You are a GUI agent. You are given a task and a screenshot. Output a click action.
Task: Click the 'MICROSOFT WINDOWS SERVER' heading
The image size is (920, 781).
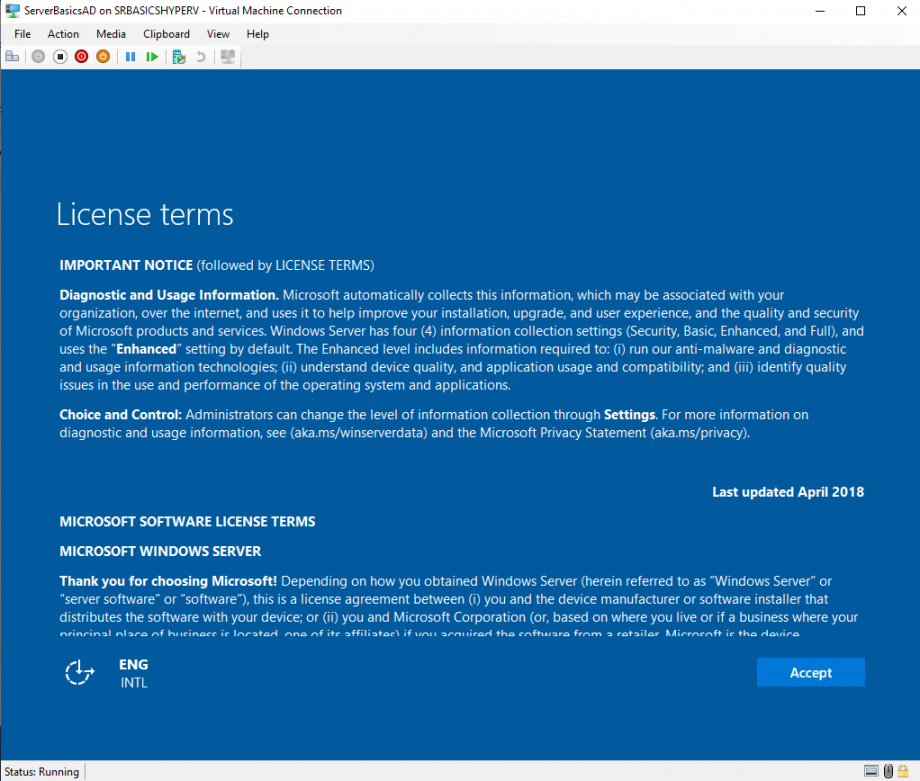(x=160, y=552)
